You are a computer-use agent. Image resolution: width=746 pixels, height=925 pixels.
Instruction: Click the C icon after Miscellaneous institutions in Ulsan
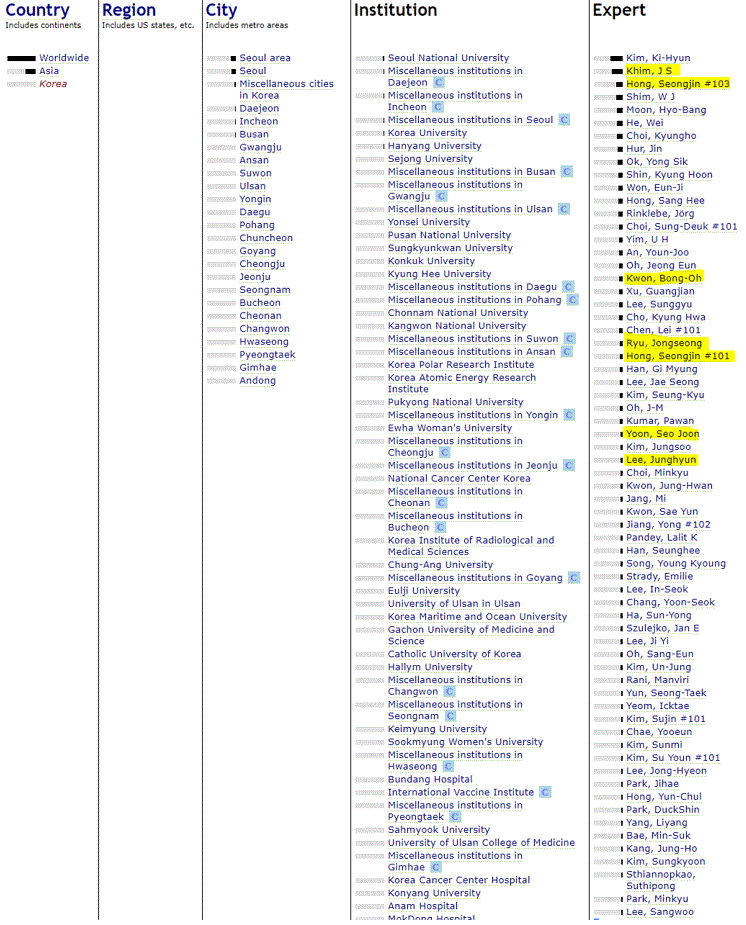click(x=564, y=209)
